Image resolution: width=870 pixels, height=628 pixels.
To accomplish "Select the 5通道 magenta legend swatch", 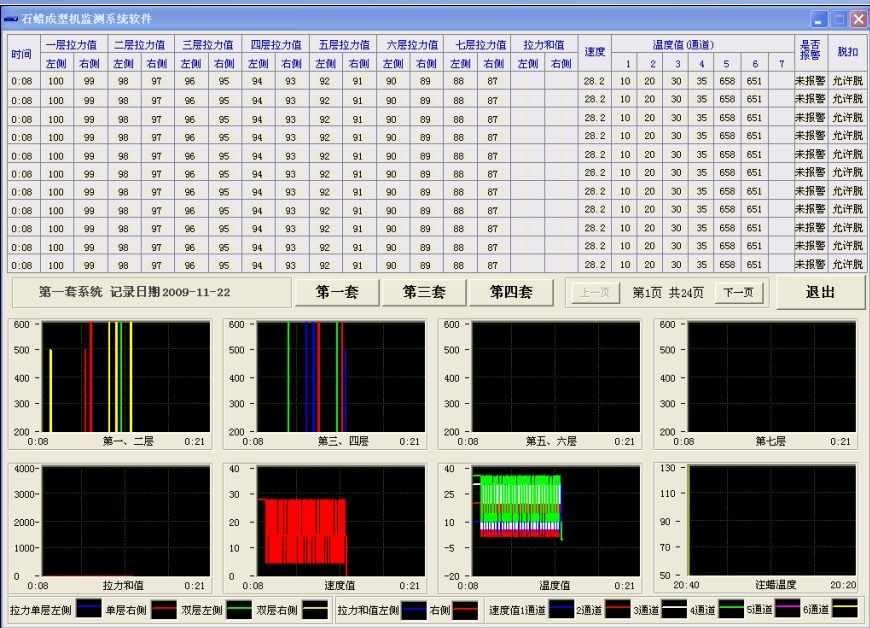I will [x=789, y=609].
